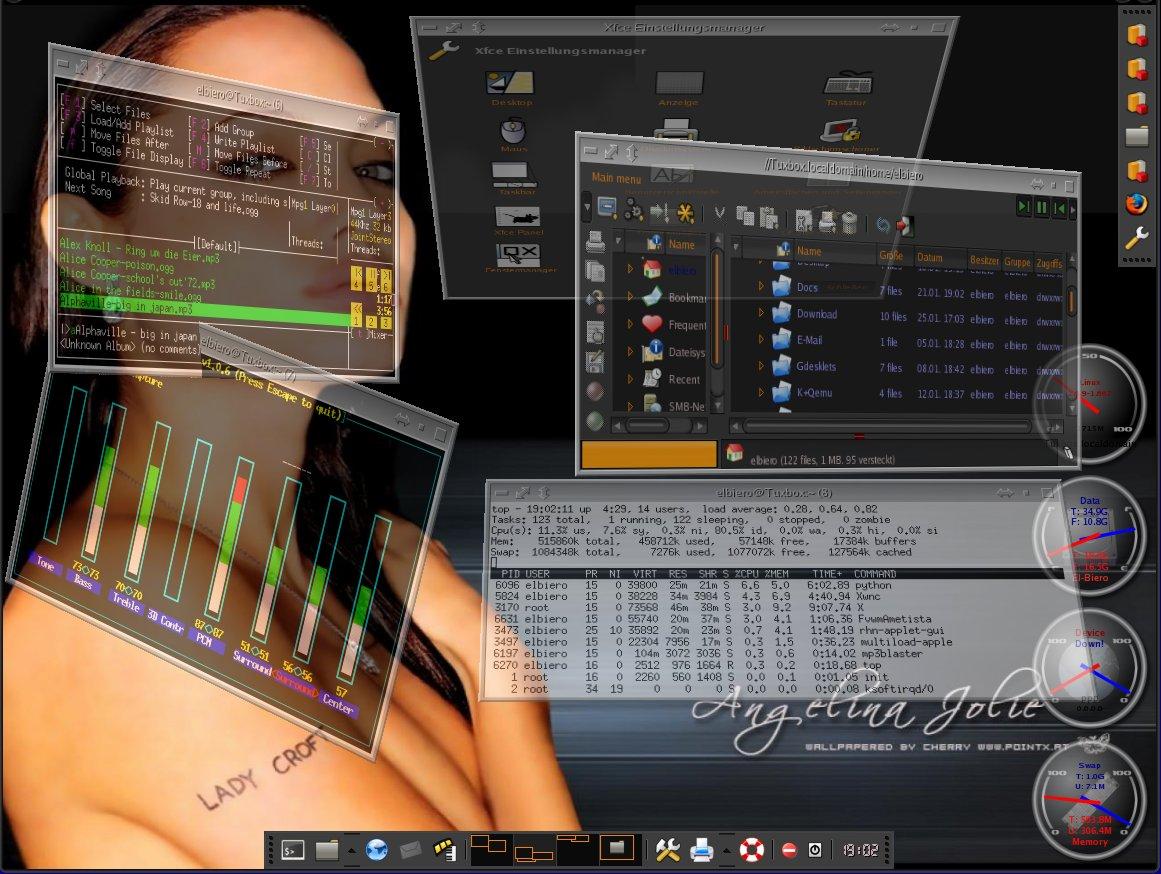Expand the Recent tree item in sidebar
The width and height of the screenshot is (1161, 874).
pyautogui.click(x=631, y=378)
